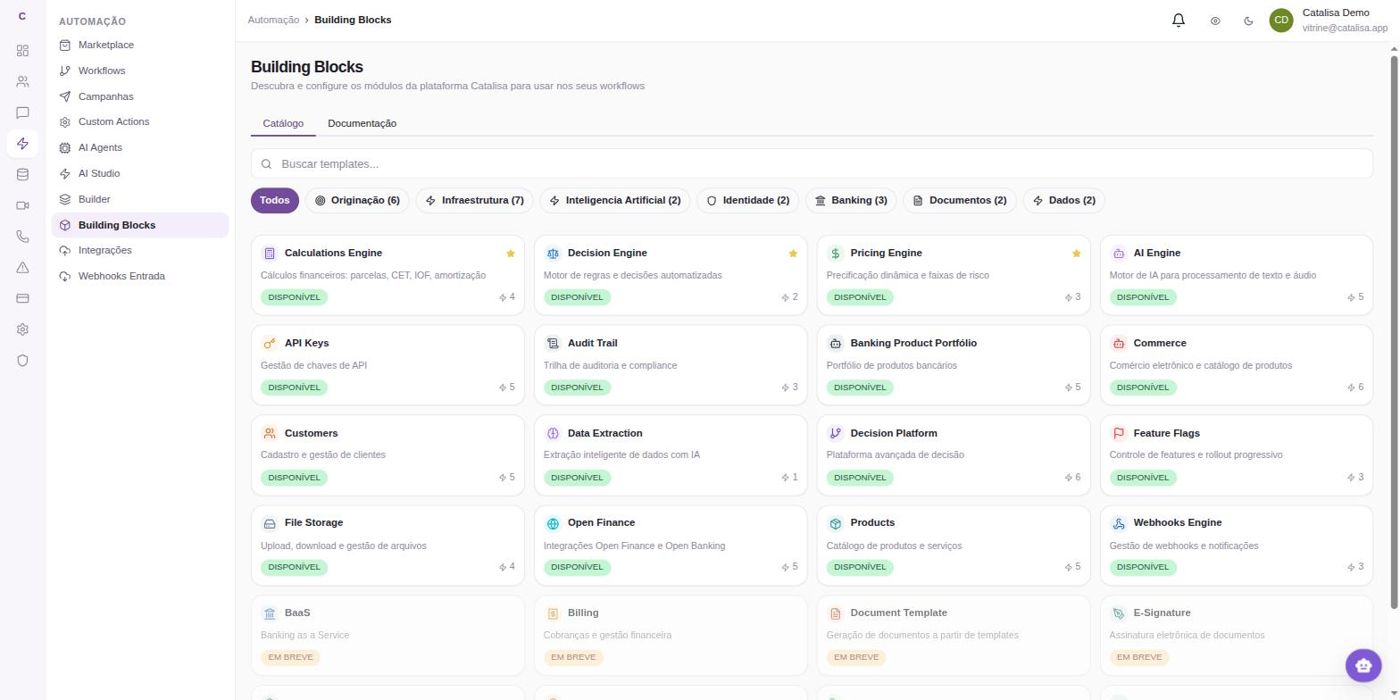Open the video camera icon in left rail
Viewport: 1400px width, 700px height.
[x=23, y=206]
